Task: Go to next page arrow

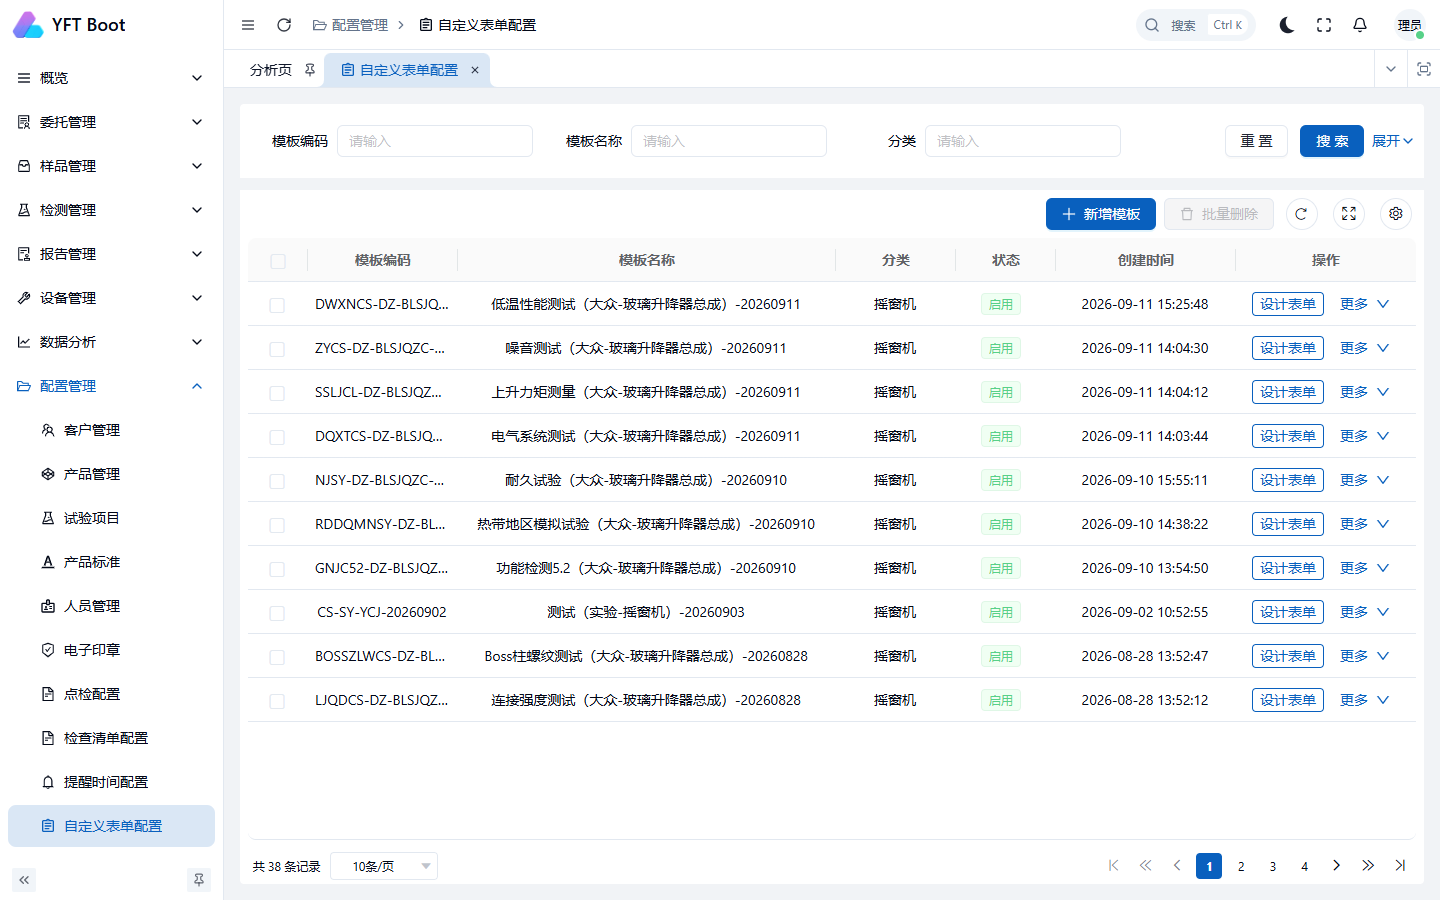Action: [x=1336, y=866]
